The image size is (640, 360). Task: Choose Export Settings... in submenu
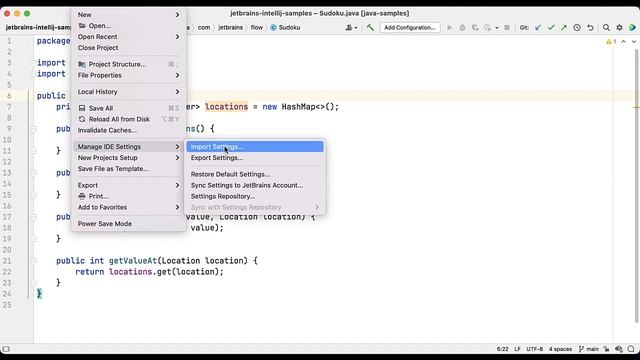coord(255,158)
